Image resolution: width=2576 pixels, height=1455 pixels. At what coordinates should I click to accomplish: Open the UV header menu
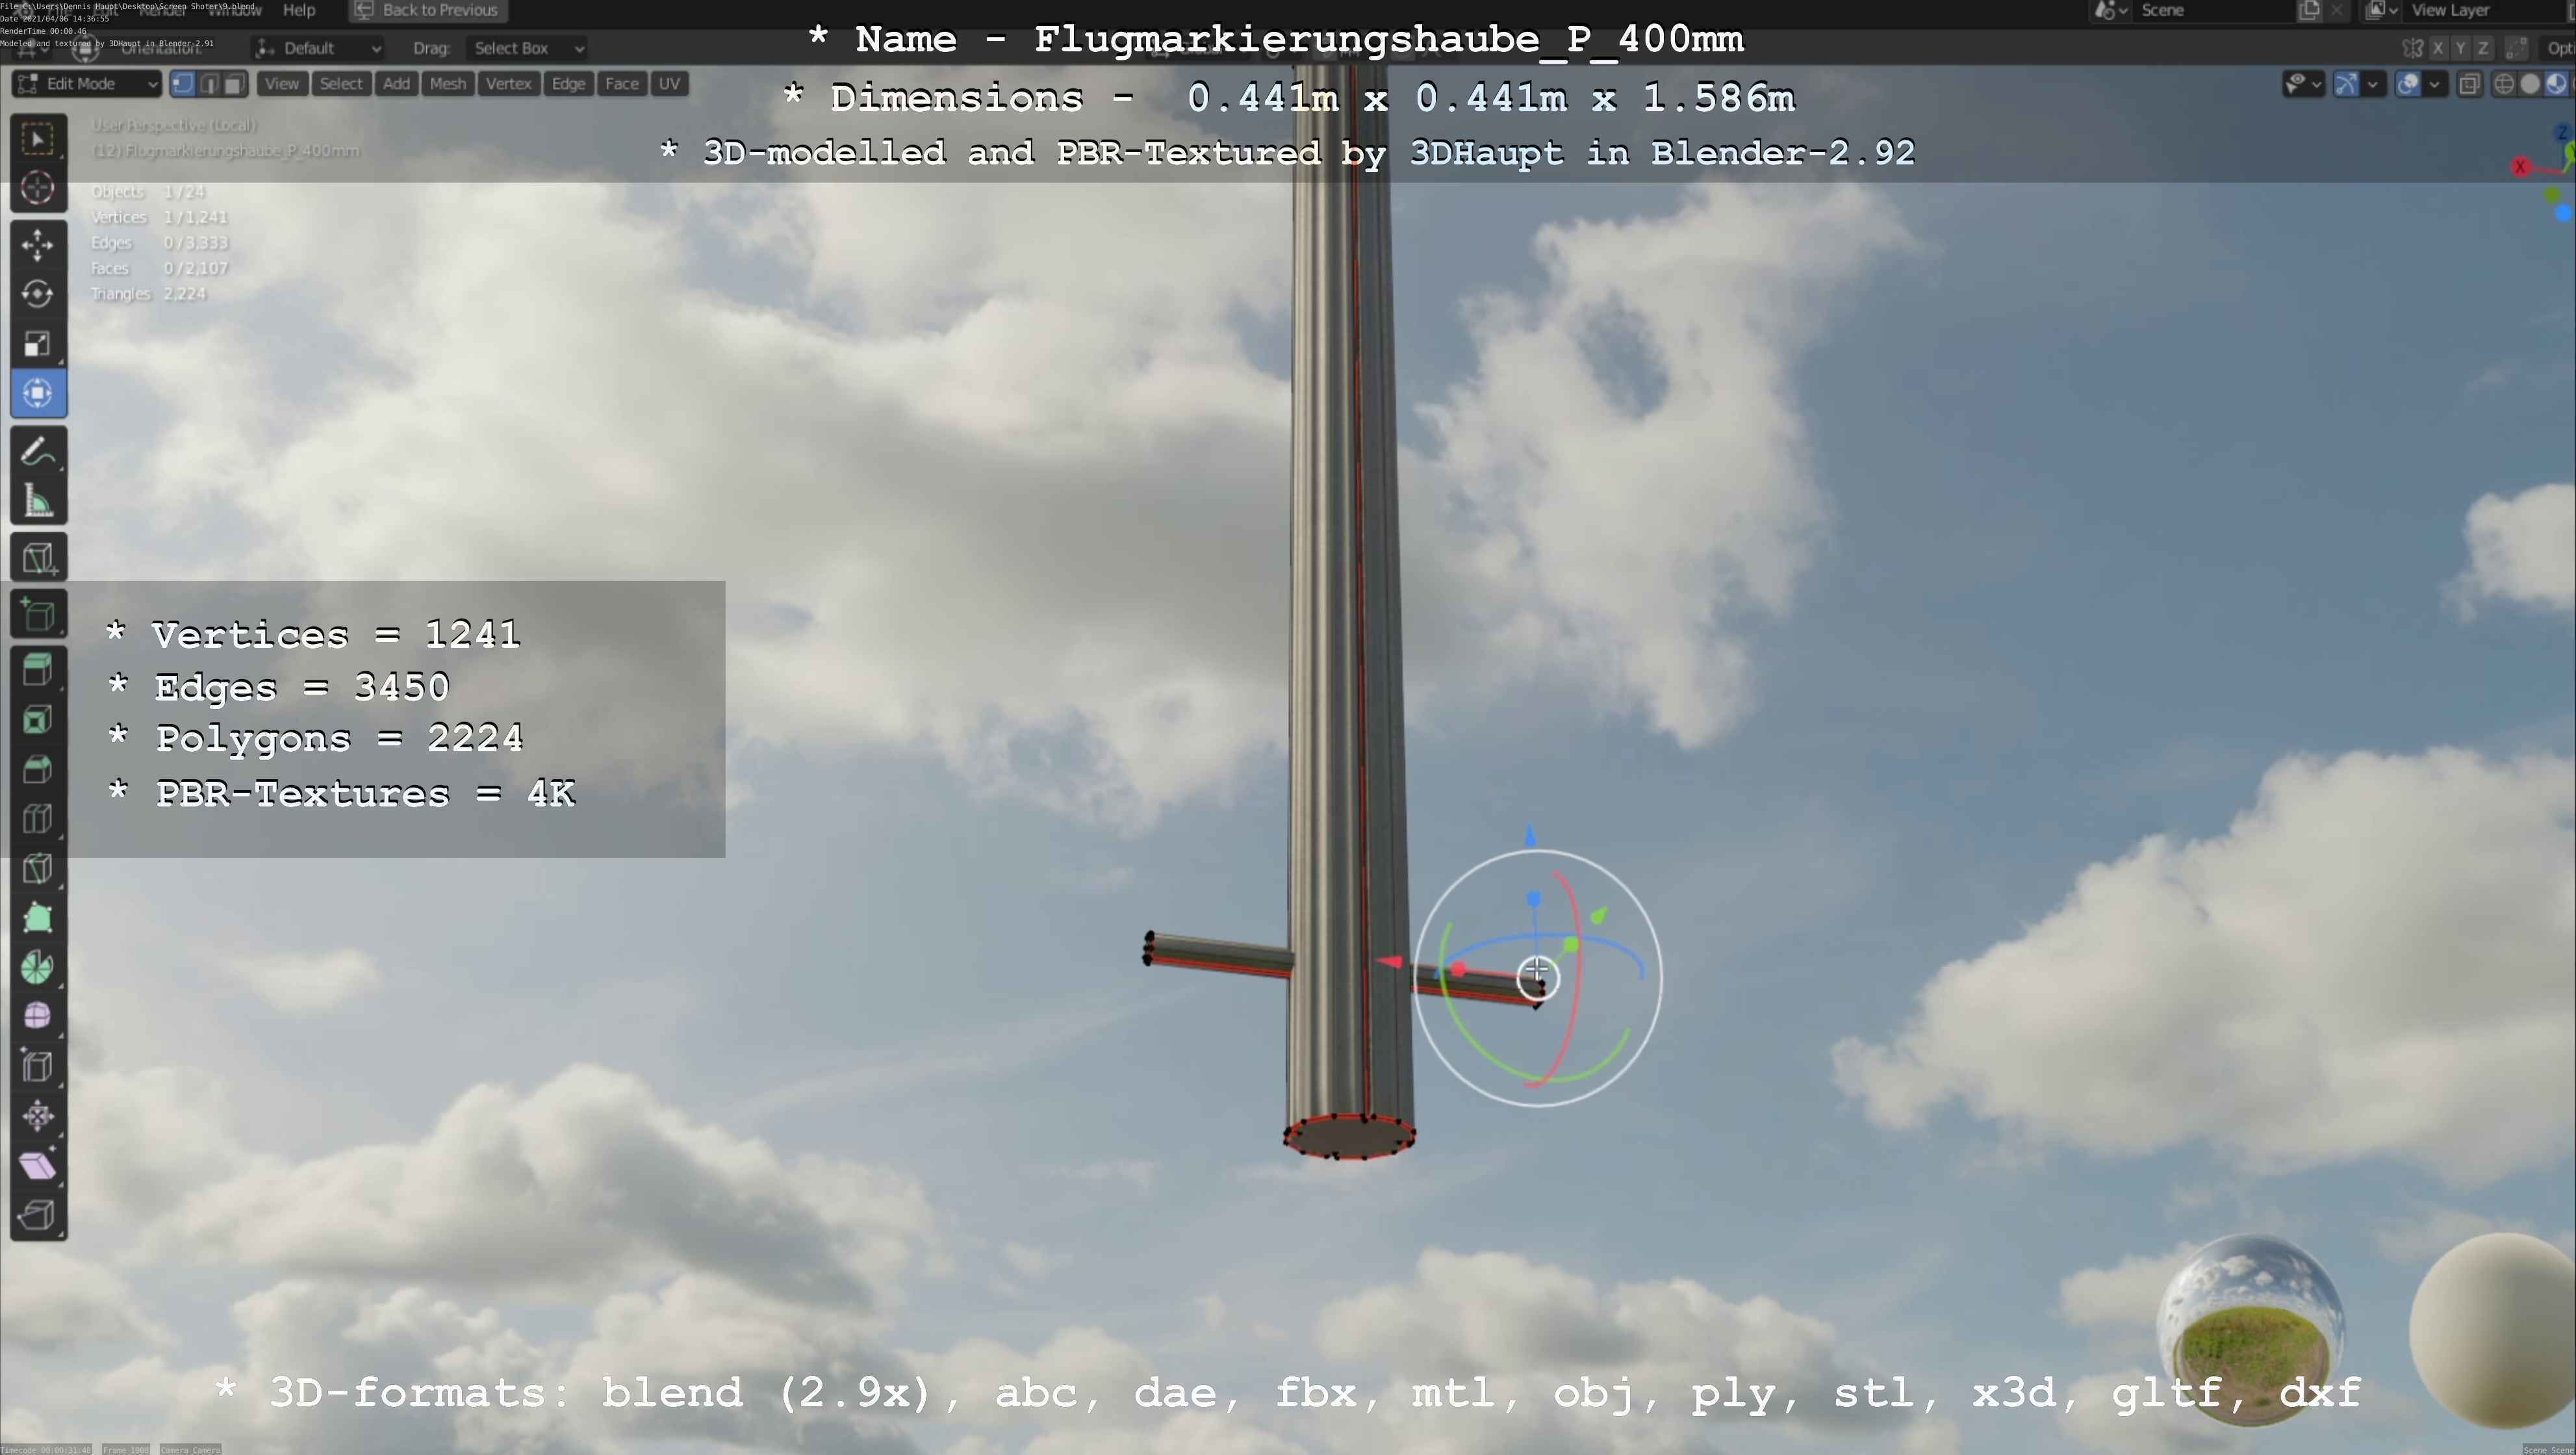point(669,84)
